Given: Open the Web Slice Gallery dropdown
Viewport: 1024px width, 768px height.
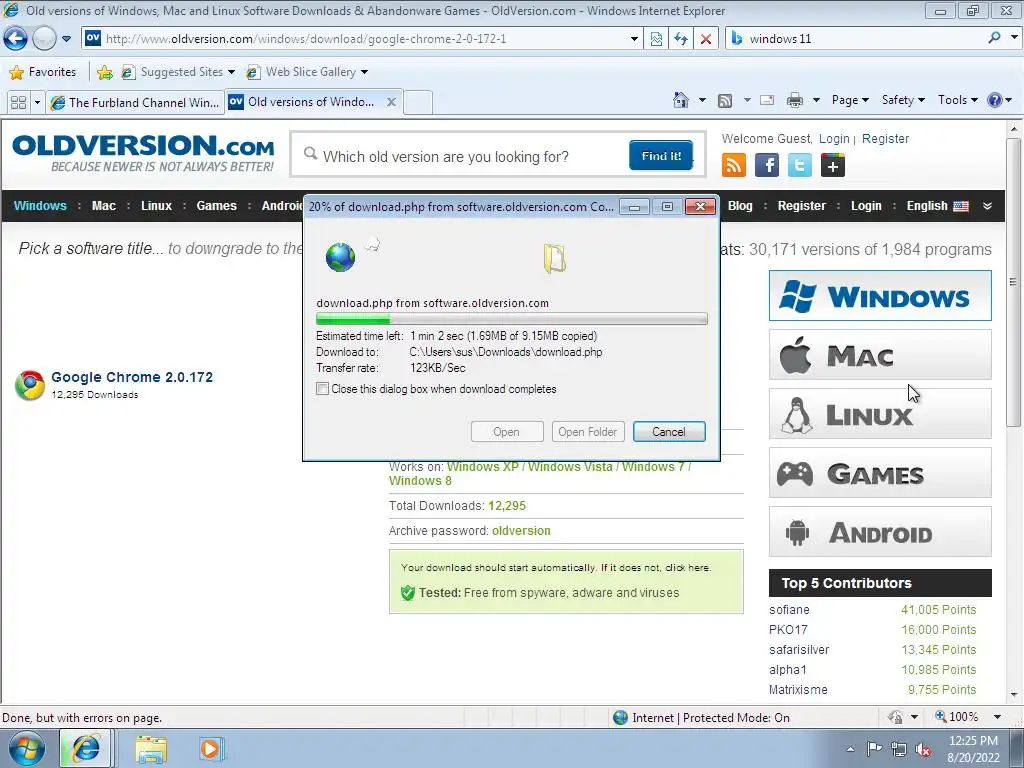Looking at the screenshot, I should tap(364, 72).
